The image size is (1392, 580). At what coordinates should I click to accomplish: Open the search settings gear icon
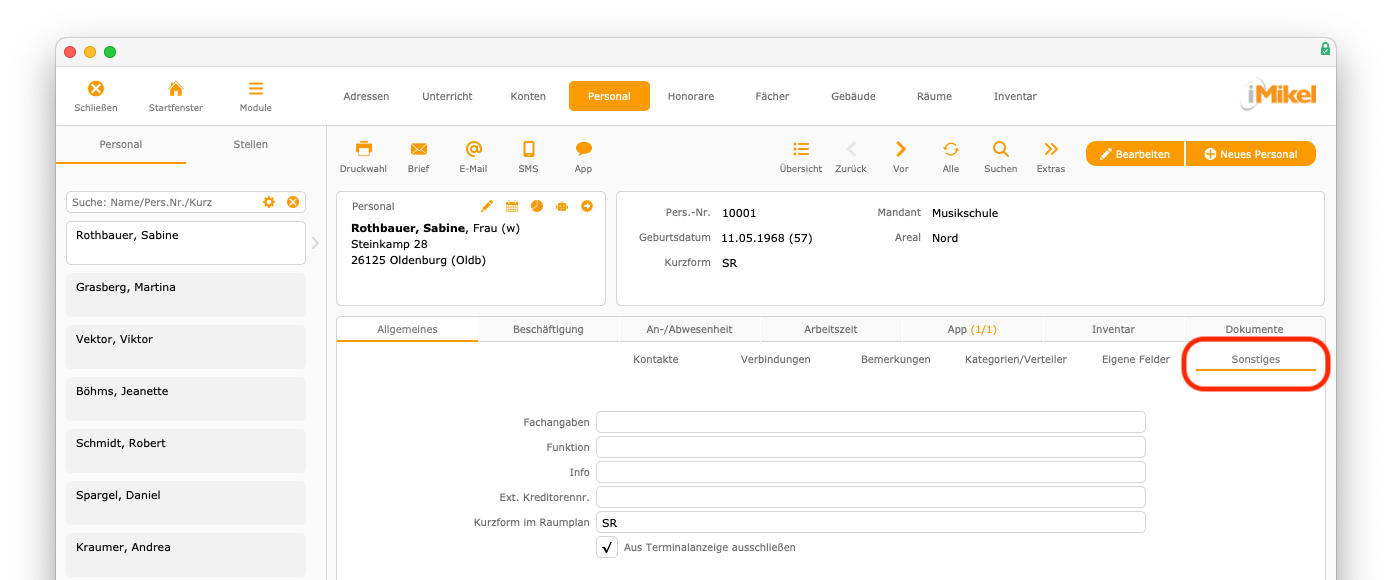[x=269, y=202]
